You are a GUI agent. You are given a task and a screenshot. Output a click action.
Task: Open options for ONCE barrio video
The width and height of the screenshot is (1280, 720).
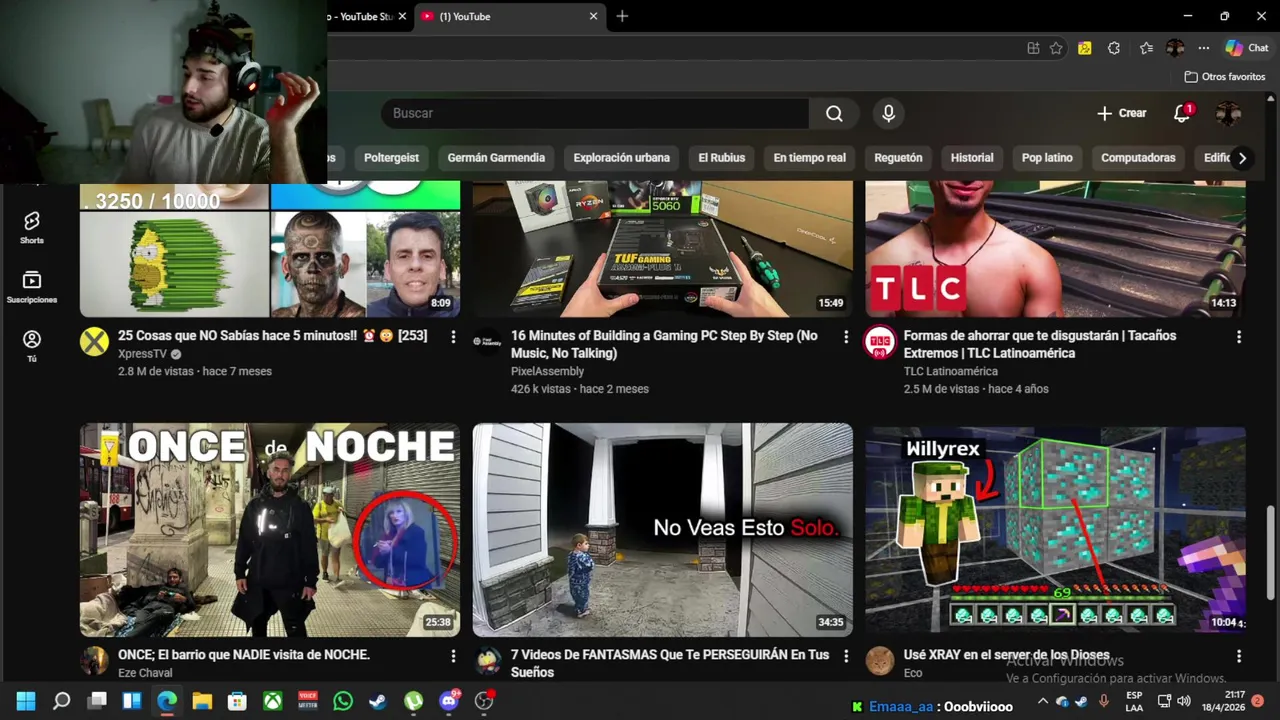(453, 656)
